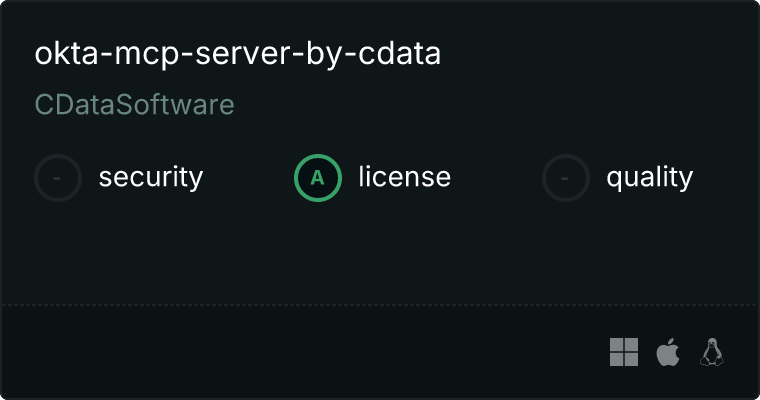Click the empty footer area left of platform icons
Screen dimensions: 760x400
300,352
